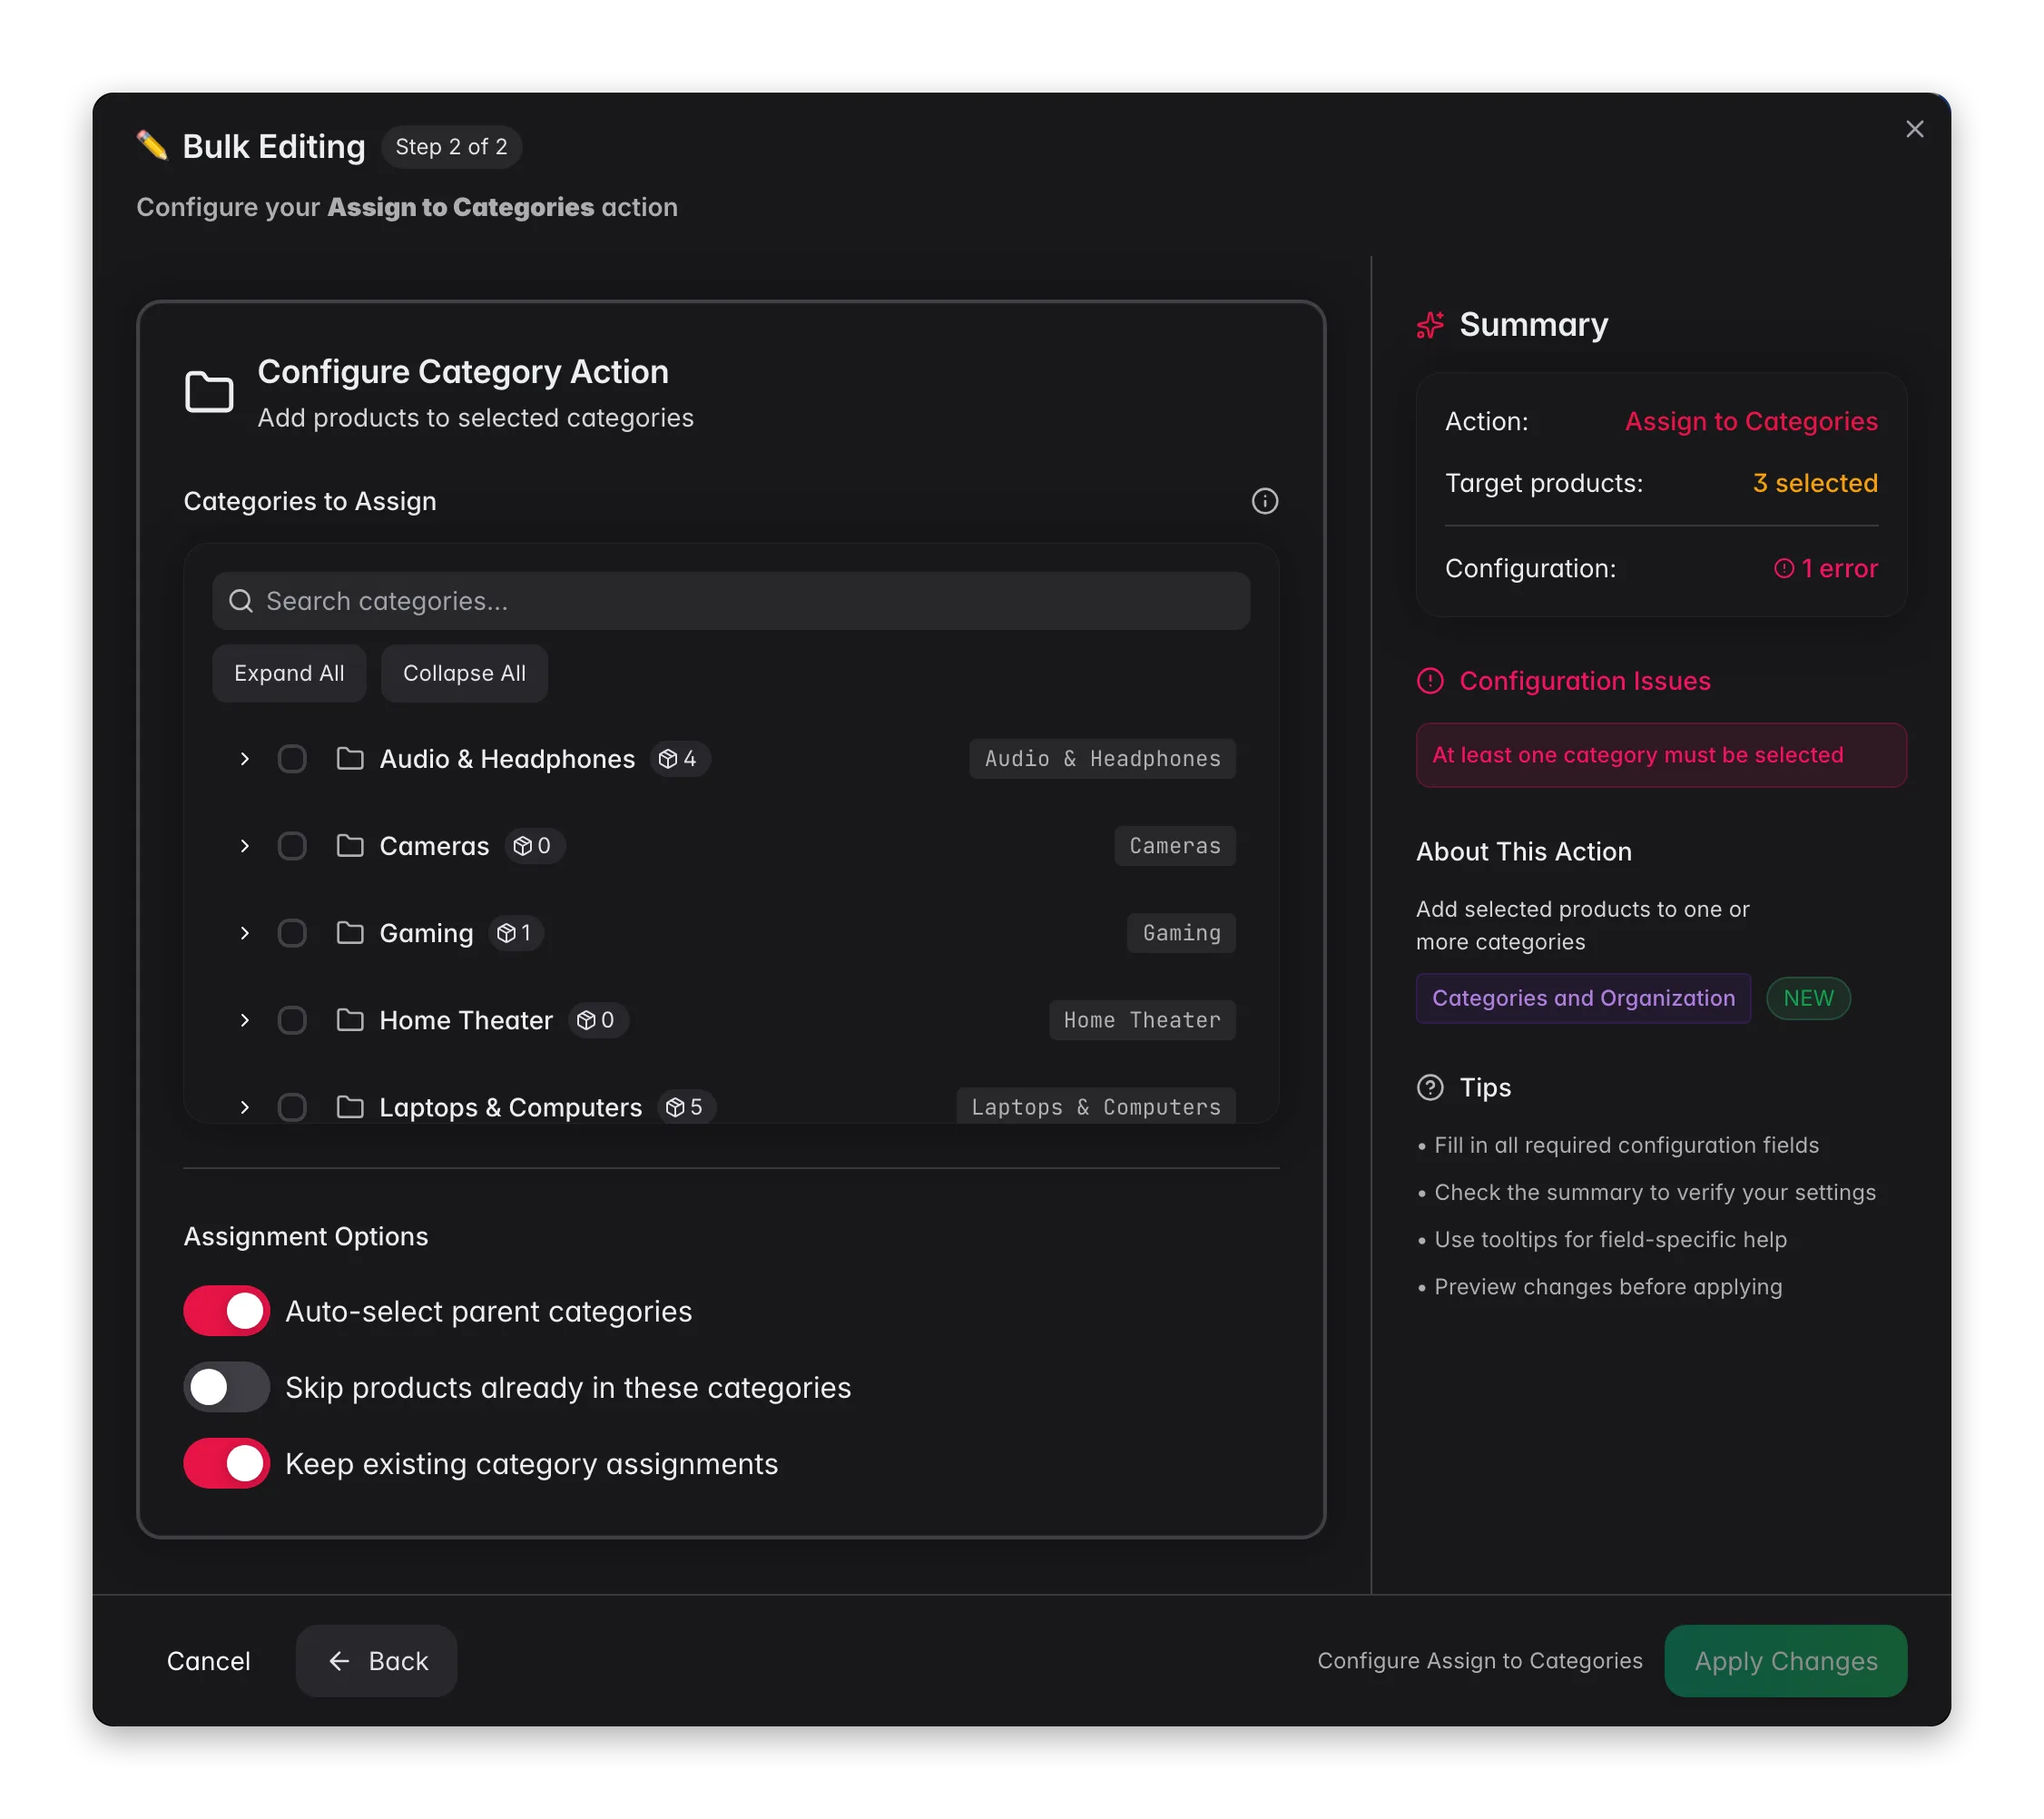2044x1819 pixels.
Task: Click the magnifier icon in the category search
Action: click(x=241, y=601)
